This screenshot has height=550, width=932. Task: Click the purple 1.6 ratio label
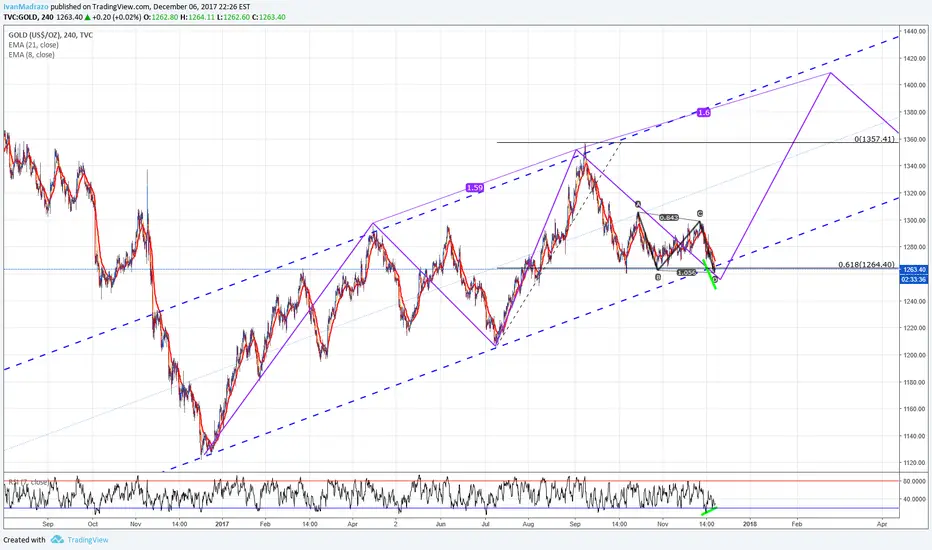703,112
